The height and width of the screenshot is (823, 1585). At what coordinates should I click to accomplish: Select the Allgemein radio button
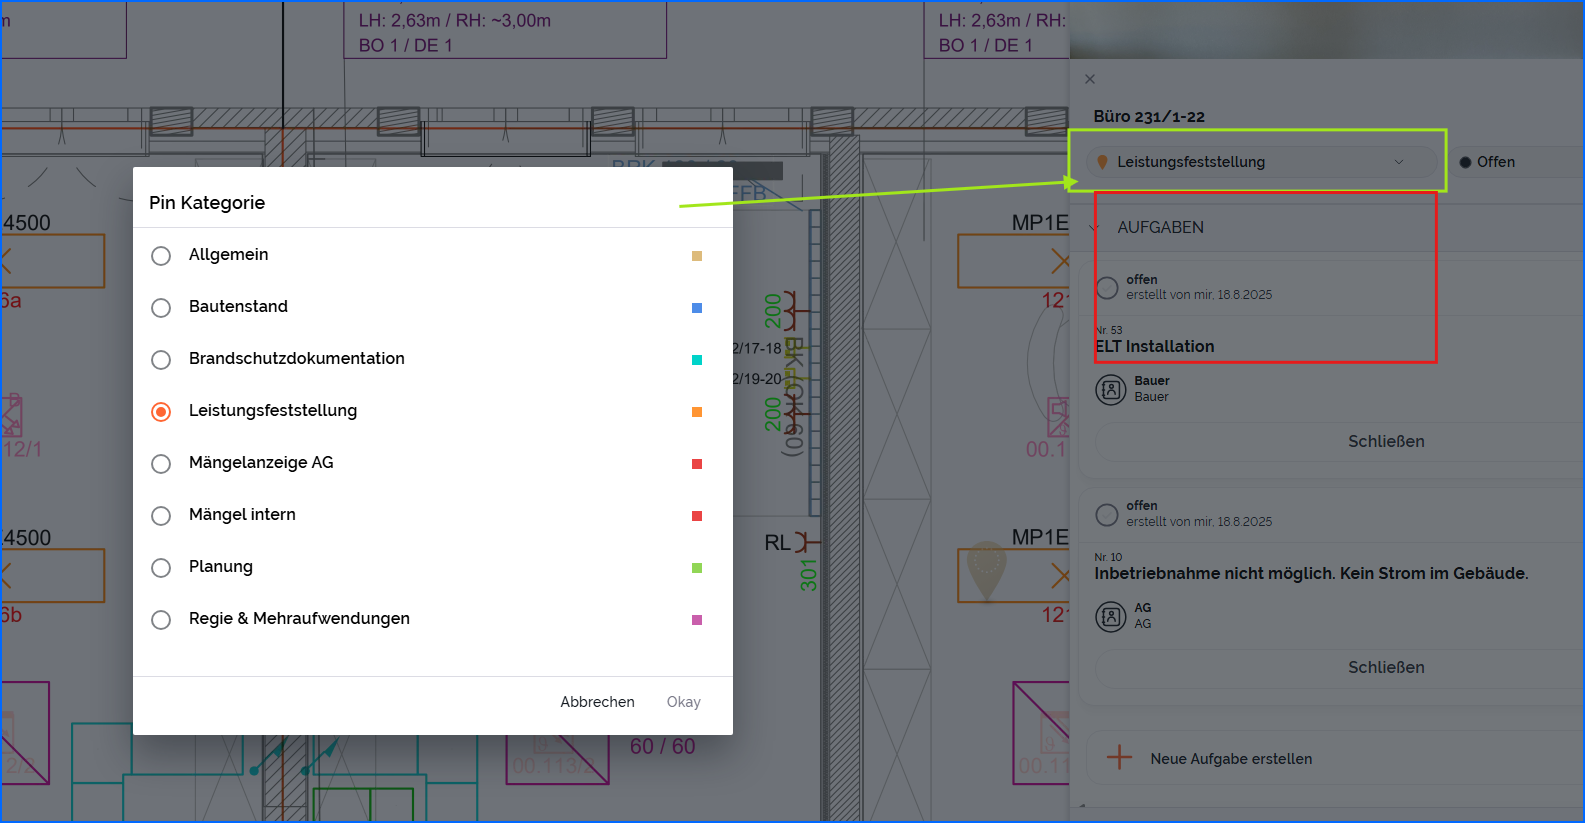tap(161, 256)
